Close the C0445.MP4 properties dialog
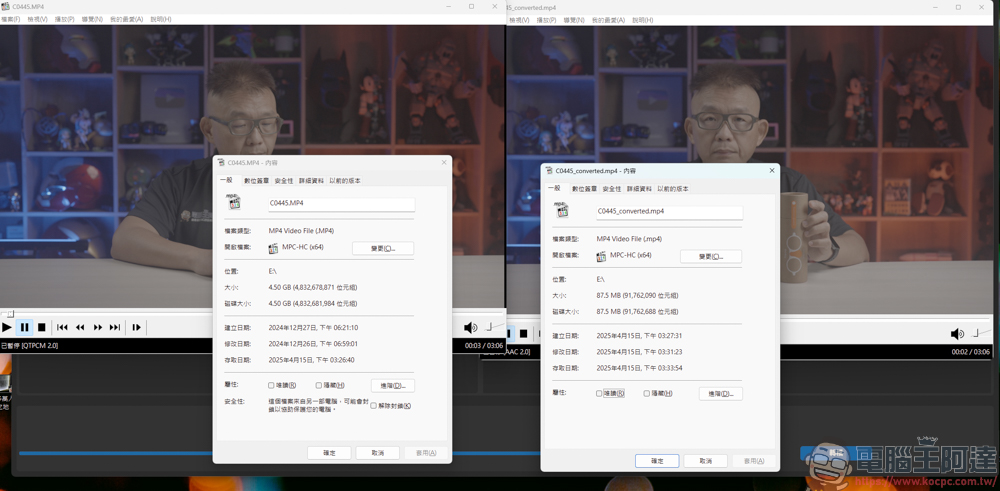This screenshot has width=1000, height=491. point(443,163)
